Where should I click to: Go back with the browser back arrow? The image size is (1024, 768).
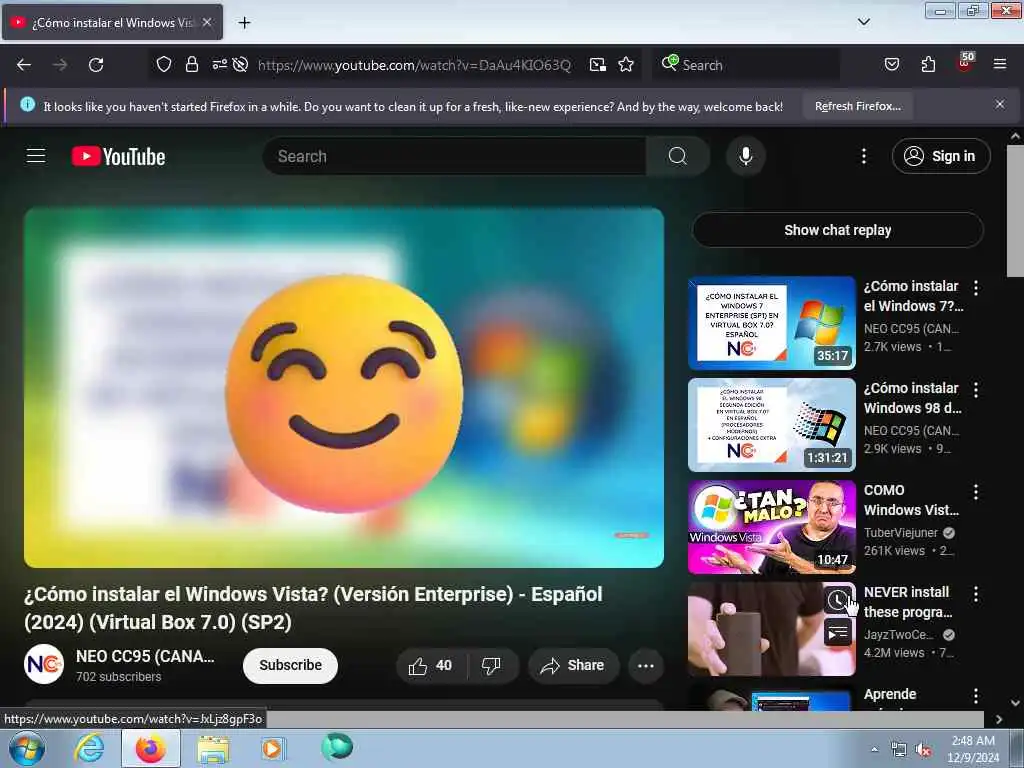click(x=24, y=65)
